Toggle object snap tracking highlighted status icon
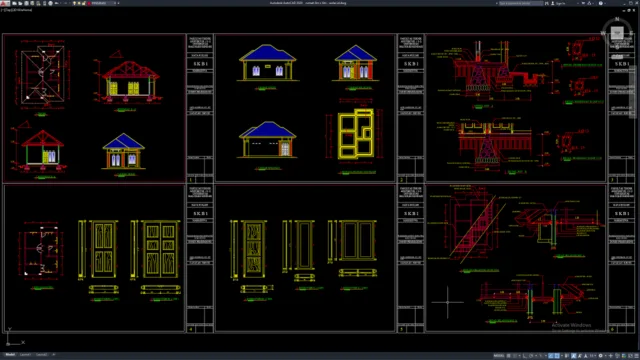 [551, 356]
